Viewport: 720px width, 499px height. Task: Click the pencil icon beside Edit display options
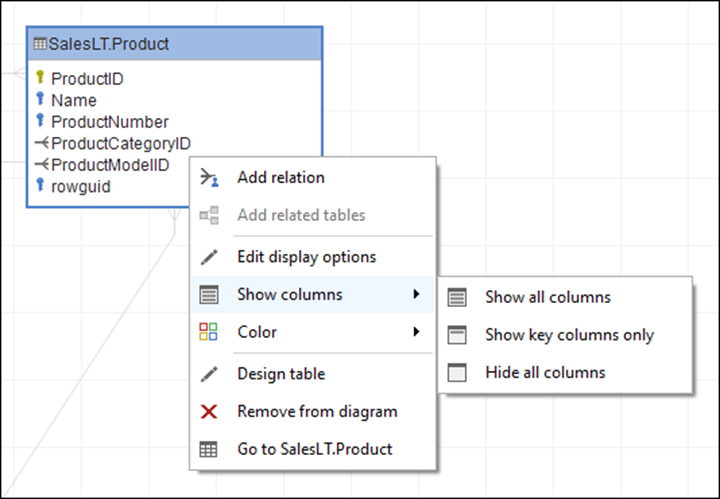pos(209,257)
